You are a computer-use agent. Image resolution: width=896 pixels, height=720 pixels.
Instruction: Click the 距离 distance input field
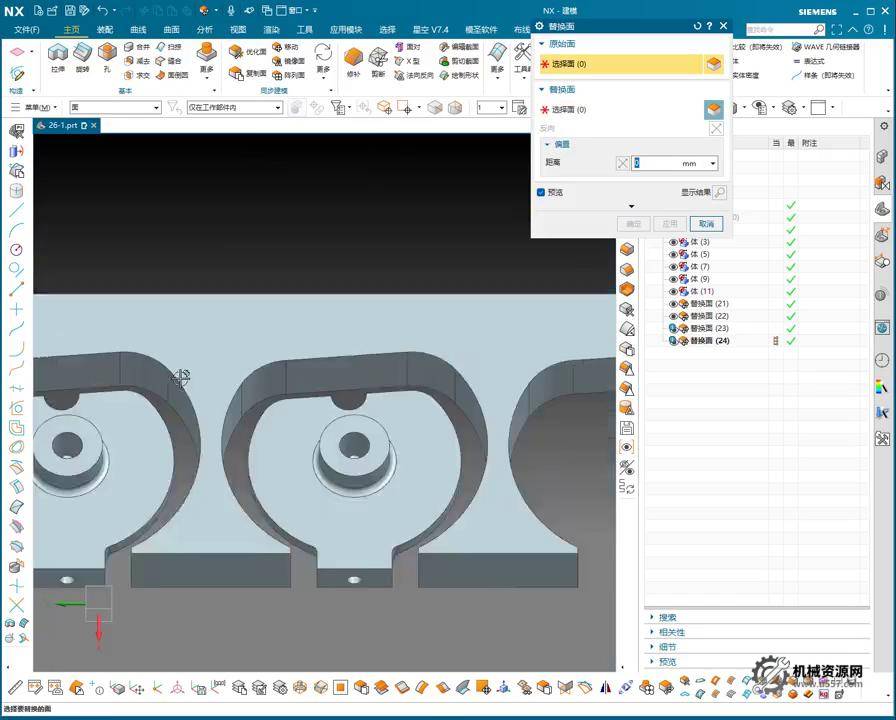[x=655, y=163]
